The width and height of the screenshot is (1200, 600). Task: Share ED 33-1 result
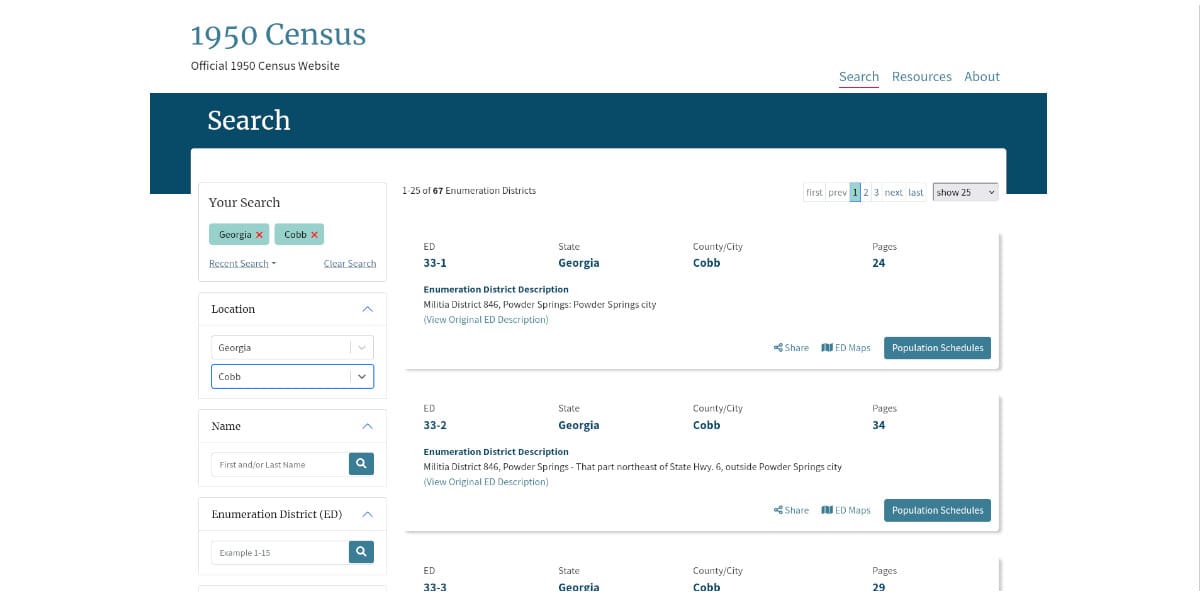(x=791, y=348)
